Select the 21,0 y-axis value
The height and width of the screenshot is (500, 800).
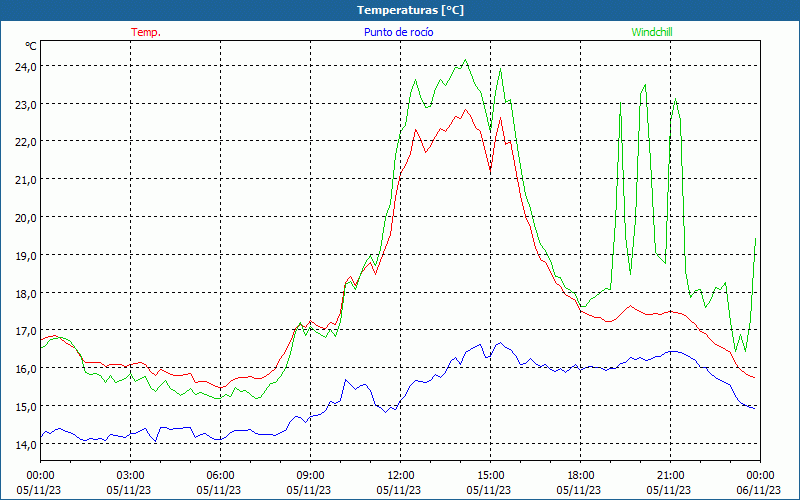[26, 180]
